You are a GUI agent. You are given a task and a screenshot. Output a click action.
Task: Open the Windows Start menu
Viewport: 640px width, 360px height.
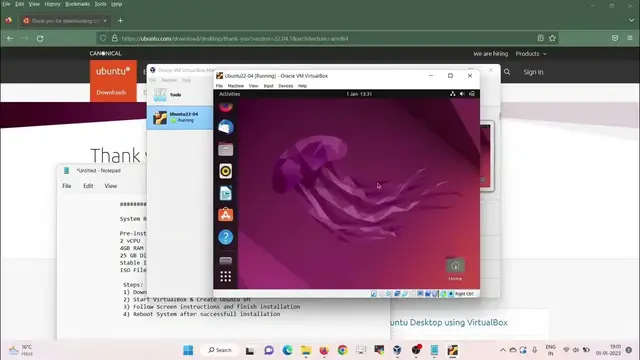click(x=188, y=350)
